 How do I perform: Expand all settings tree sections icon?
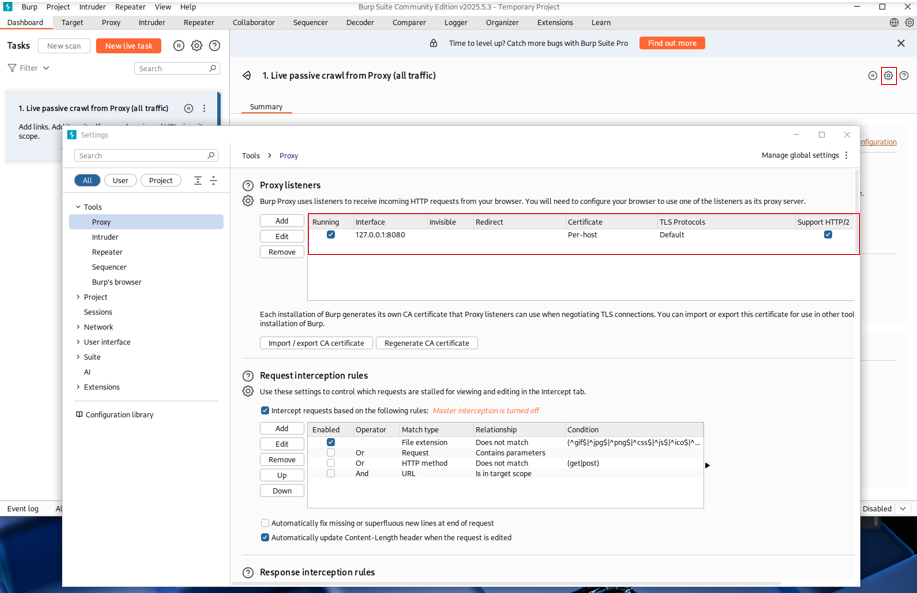[198, 181]
